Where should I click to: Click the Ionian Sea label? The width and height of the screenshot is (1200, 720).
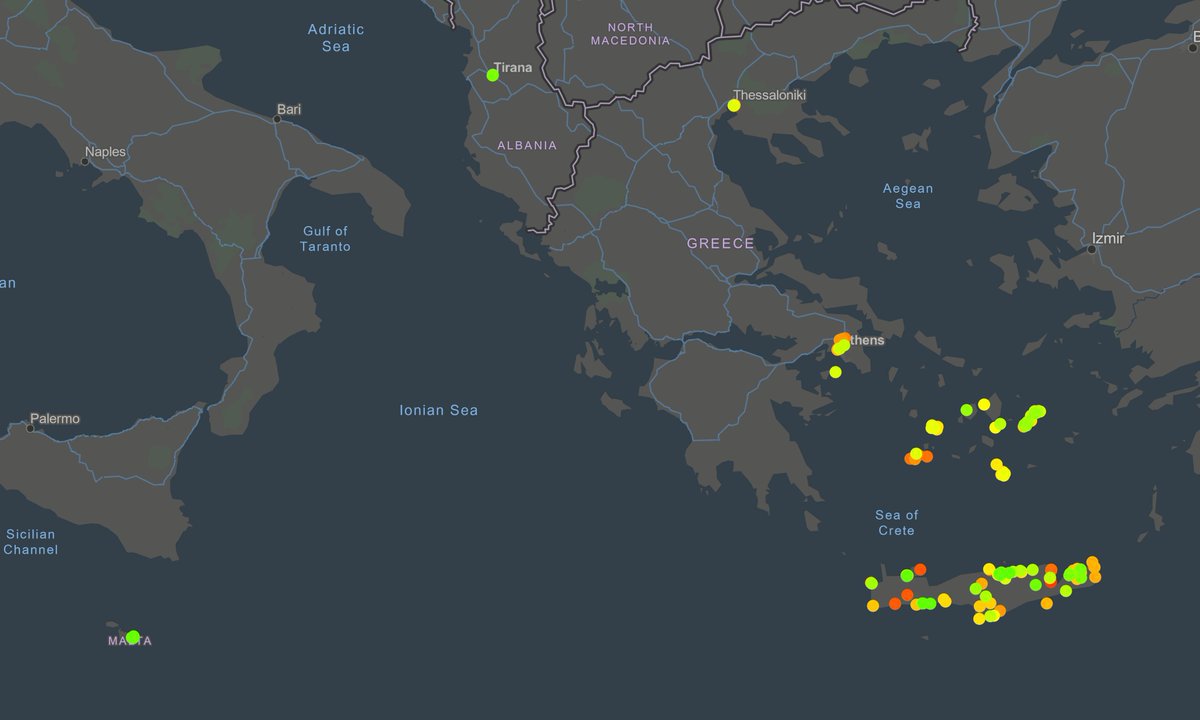[438, 410]
